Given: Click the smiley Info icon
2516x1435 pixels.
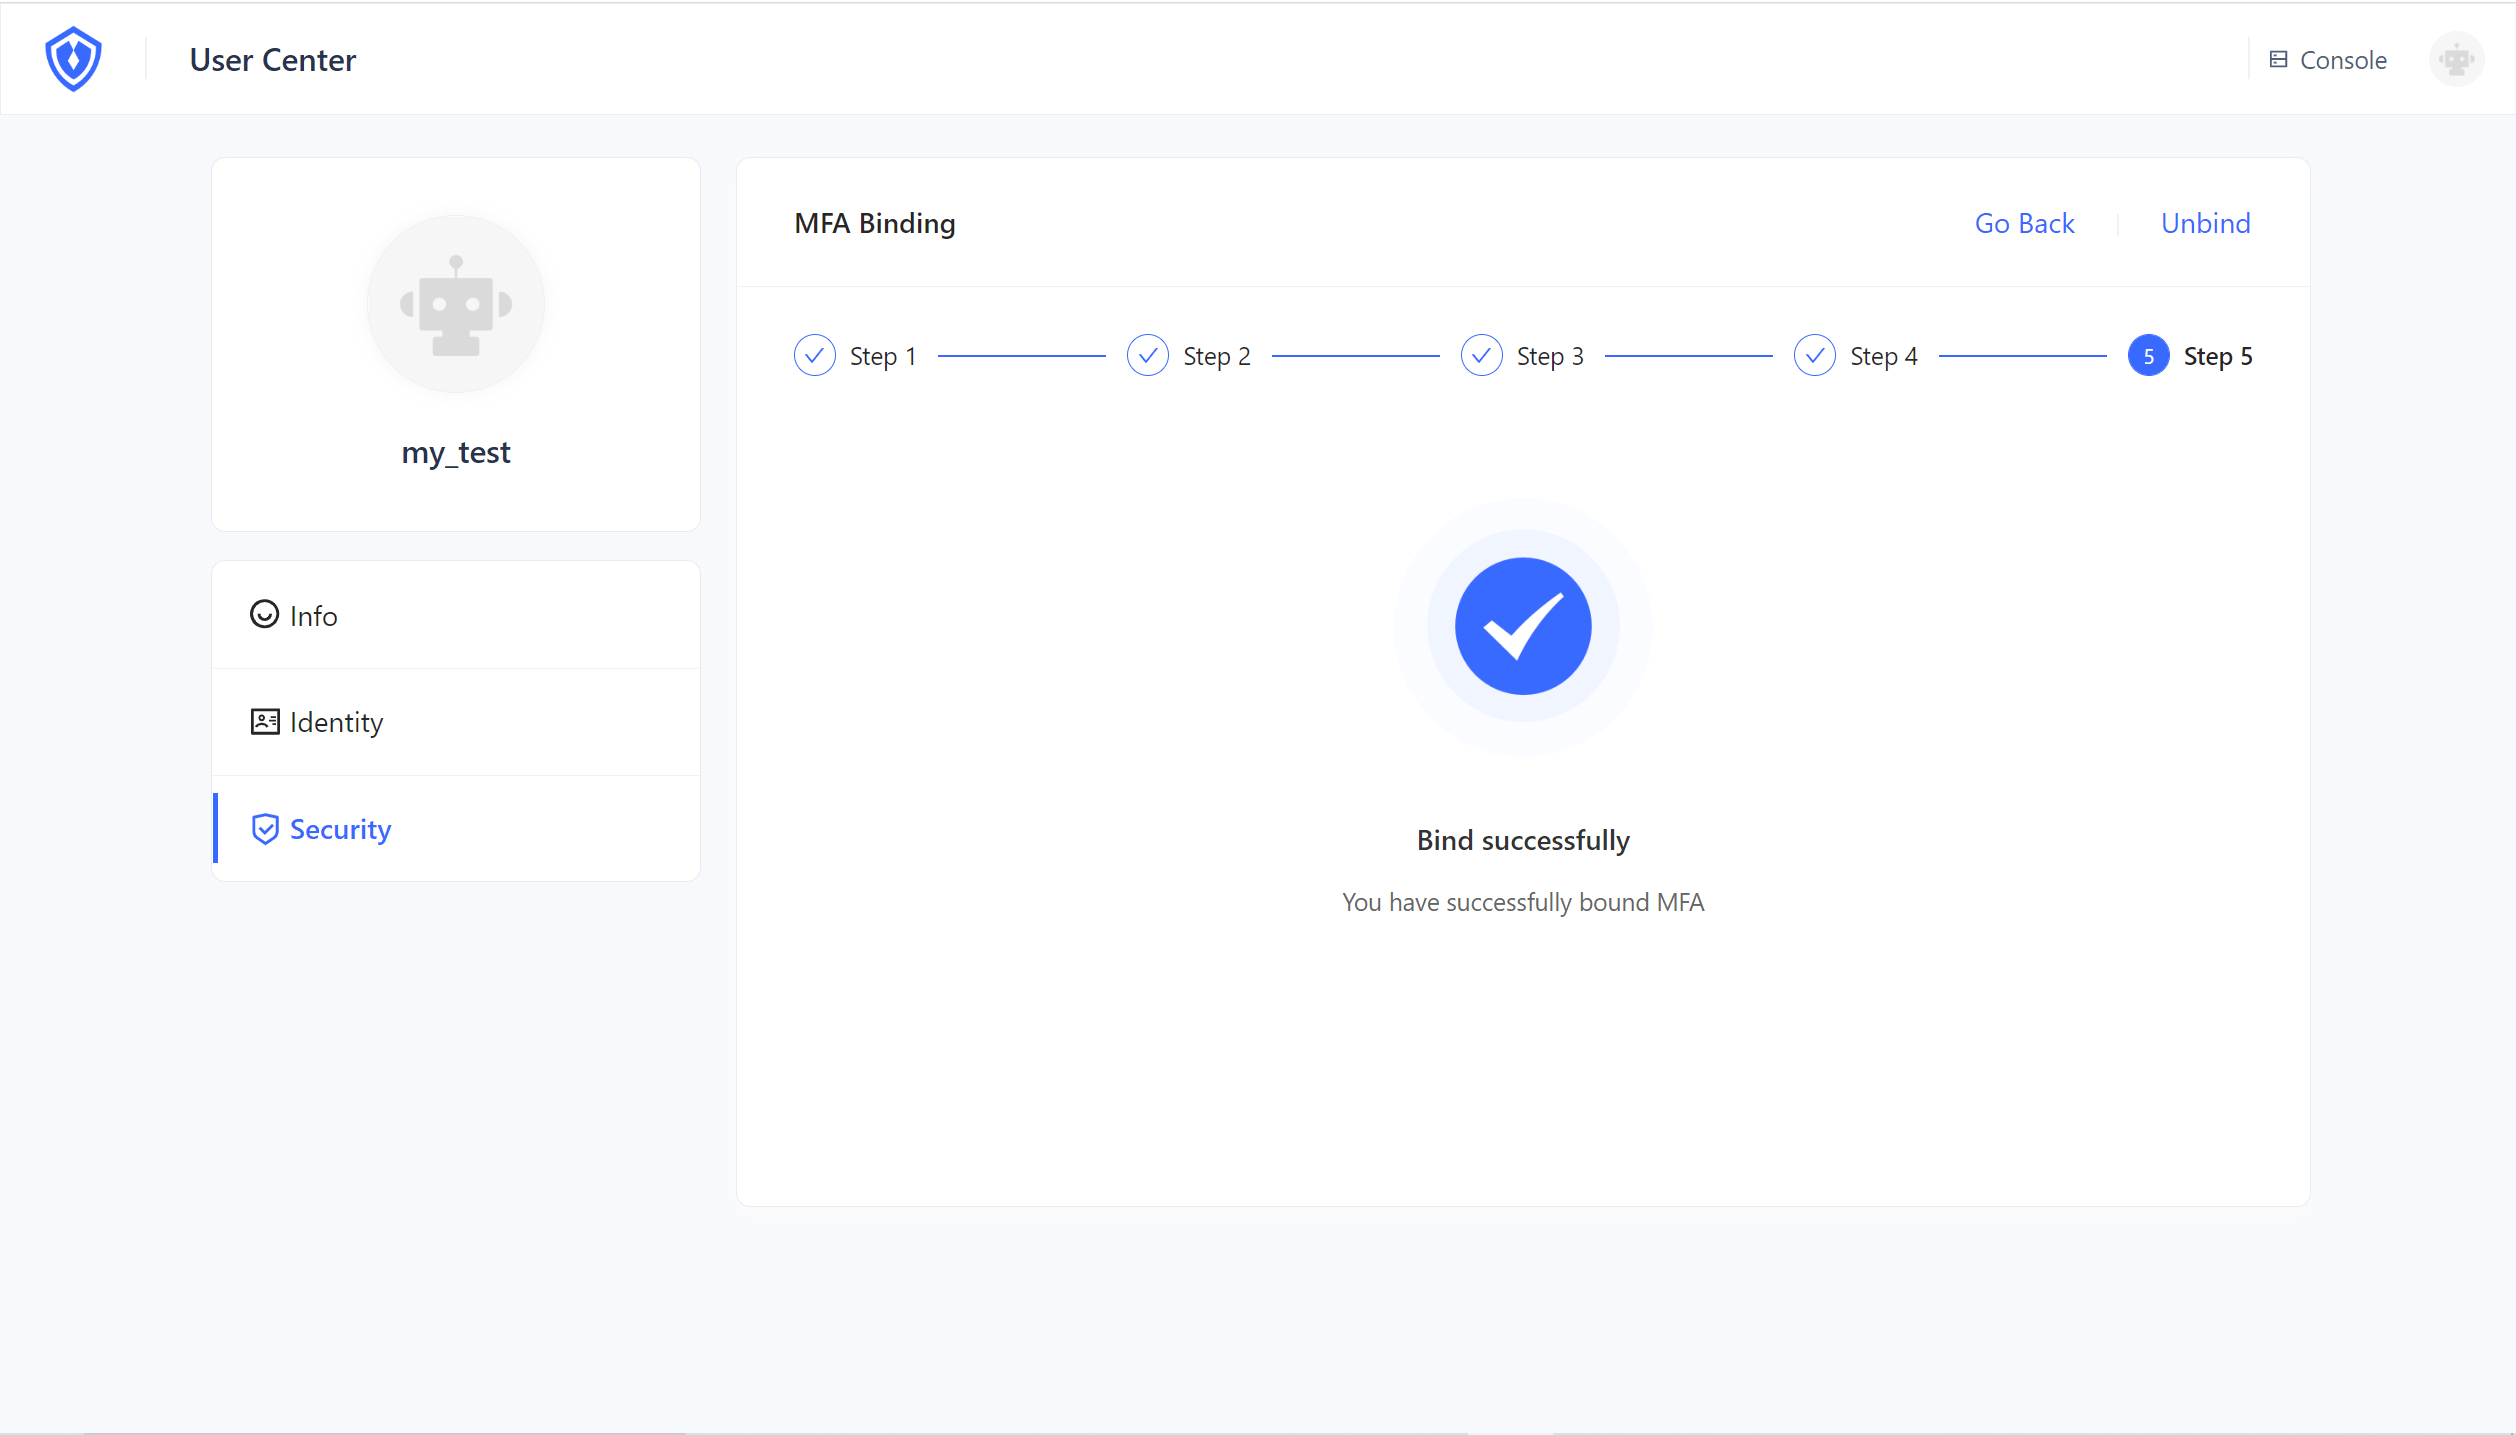Looking at the screenshot, I should point(264,614).
